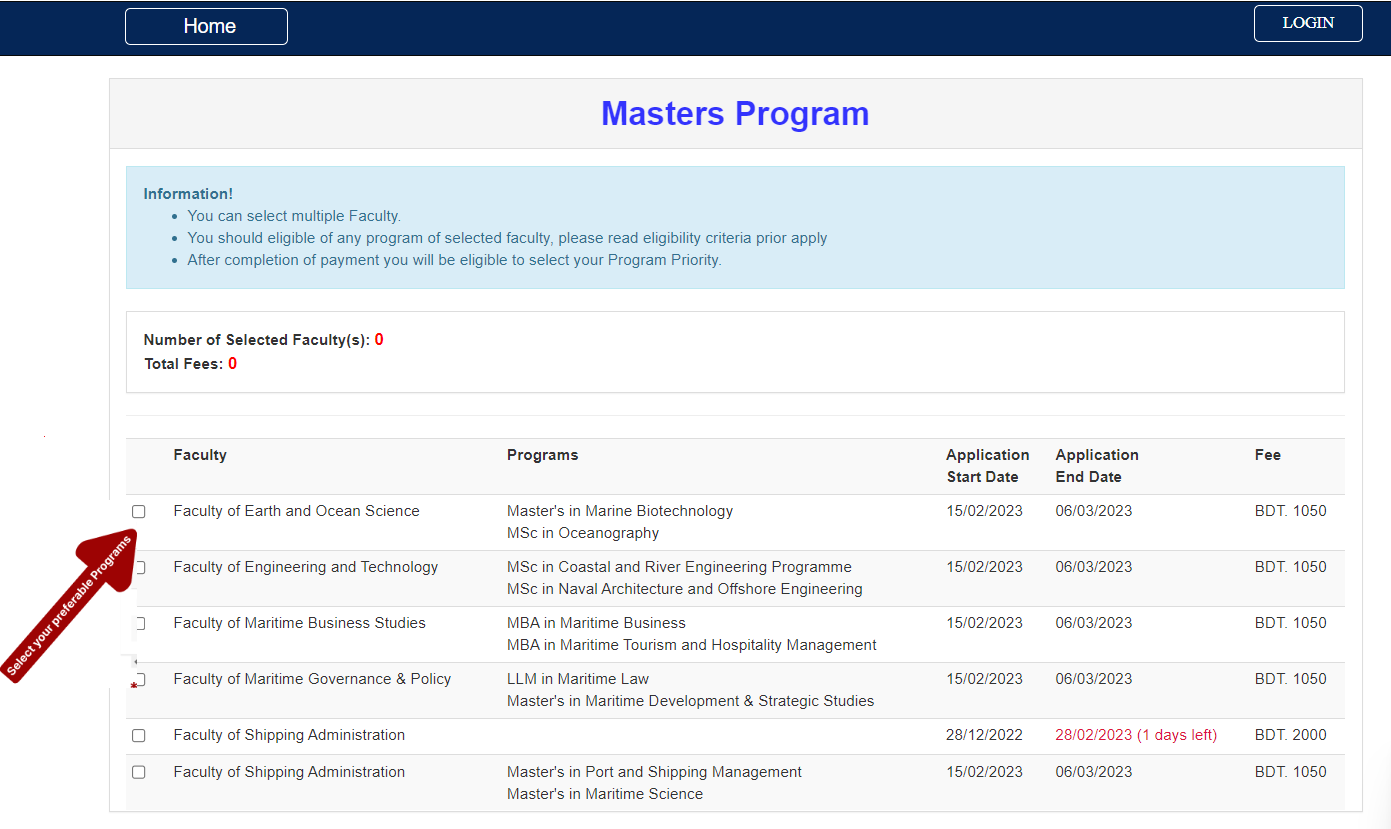Tick the Faculty of Earth and Ocean Science checkbox
This screenshot has width=1391, height=829.
(139, 511)
